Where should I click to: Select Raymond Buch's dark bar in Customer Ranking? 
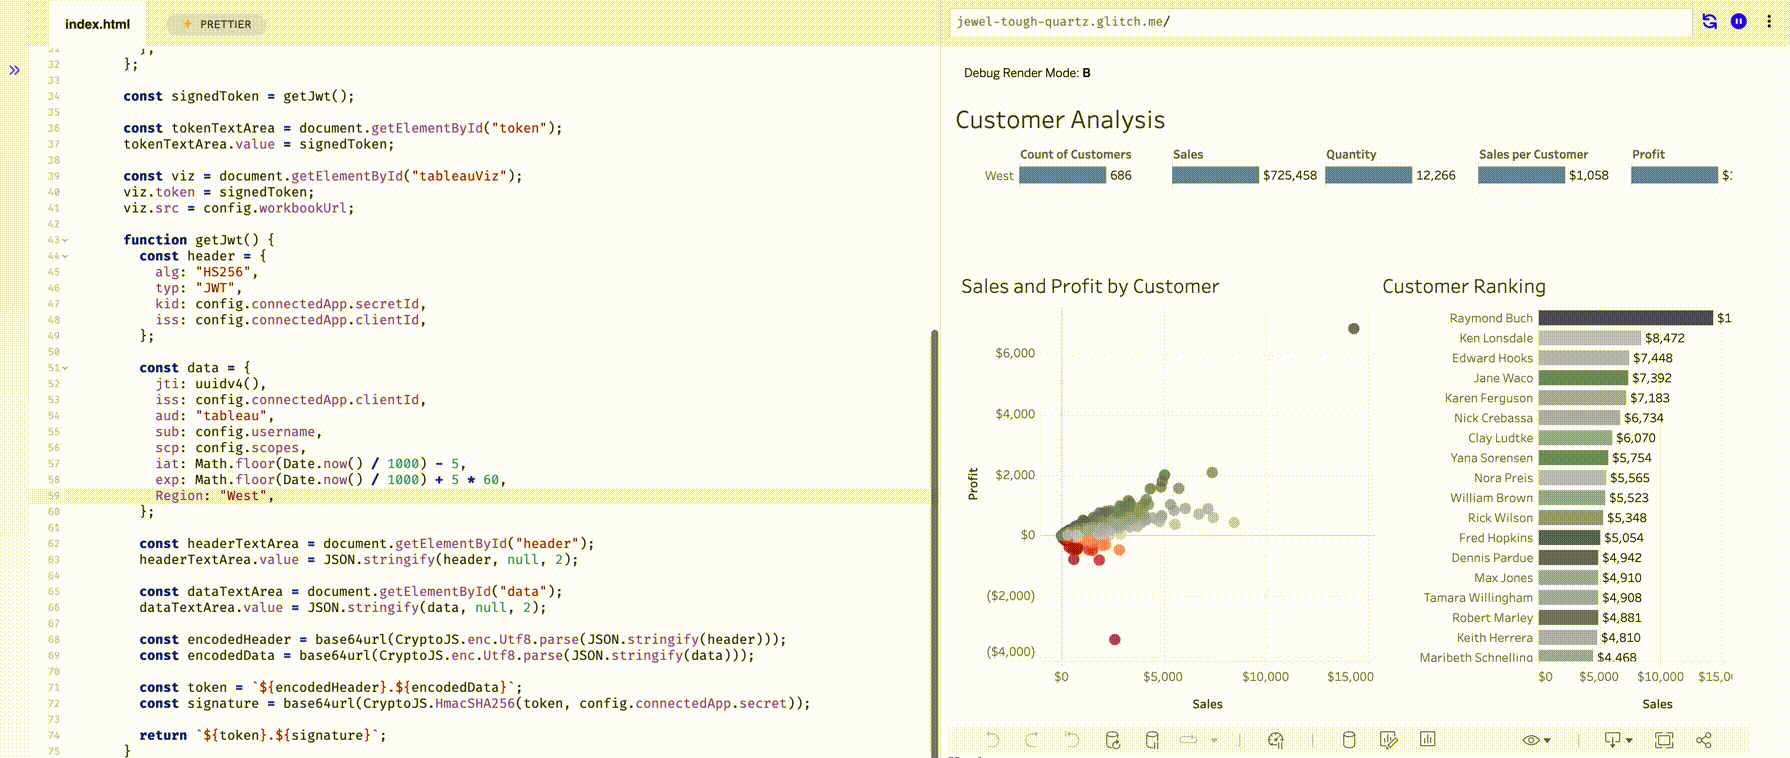pos(1625,318)
